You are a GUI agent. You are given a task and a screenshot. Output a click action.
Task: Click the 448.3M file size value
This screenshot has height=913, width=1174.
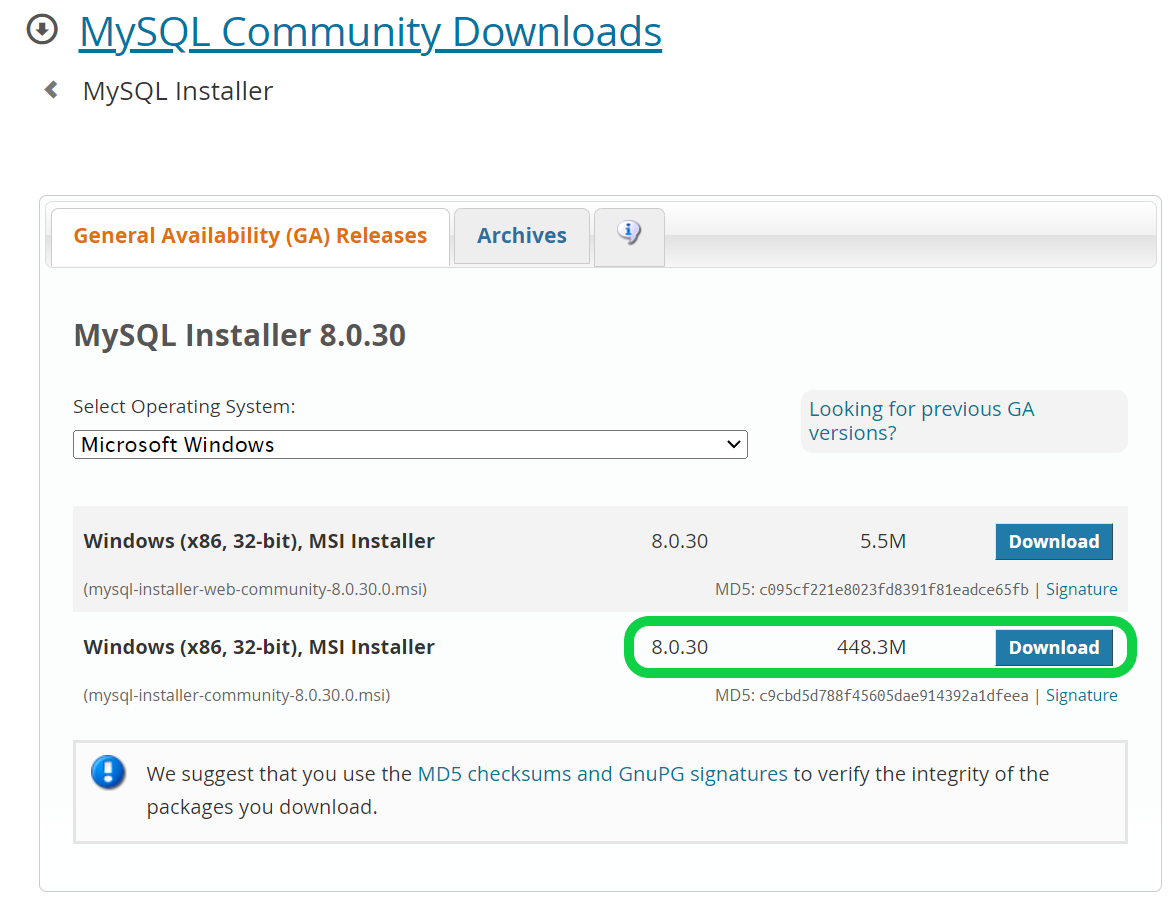pos(872,648)
